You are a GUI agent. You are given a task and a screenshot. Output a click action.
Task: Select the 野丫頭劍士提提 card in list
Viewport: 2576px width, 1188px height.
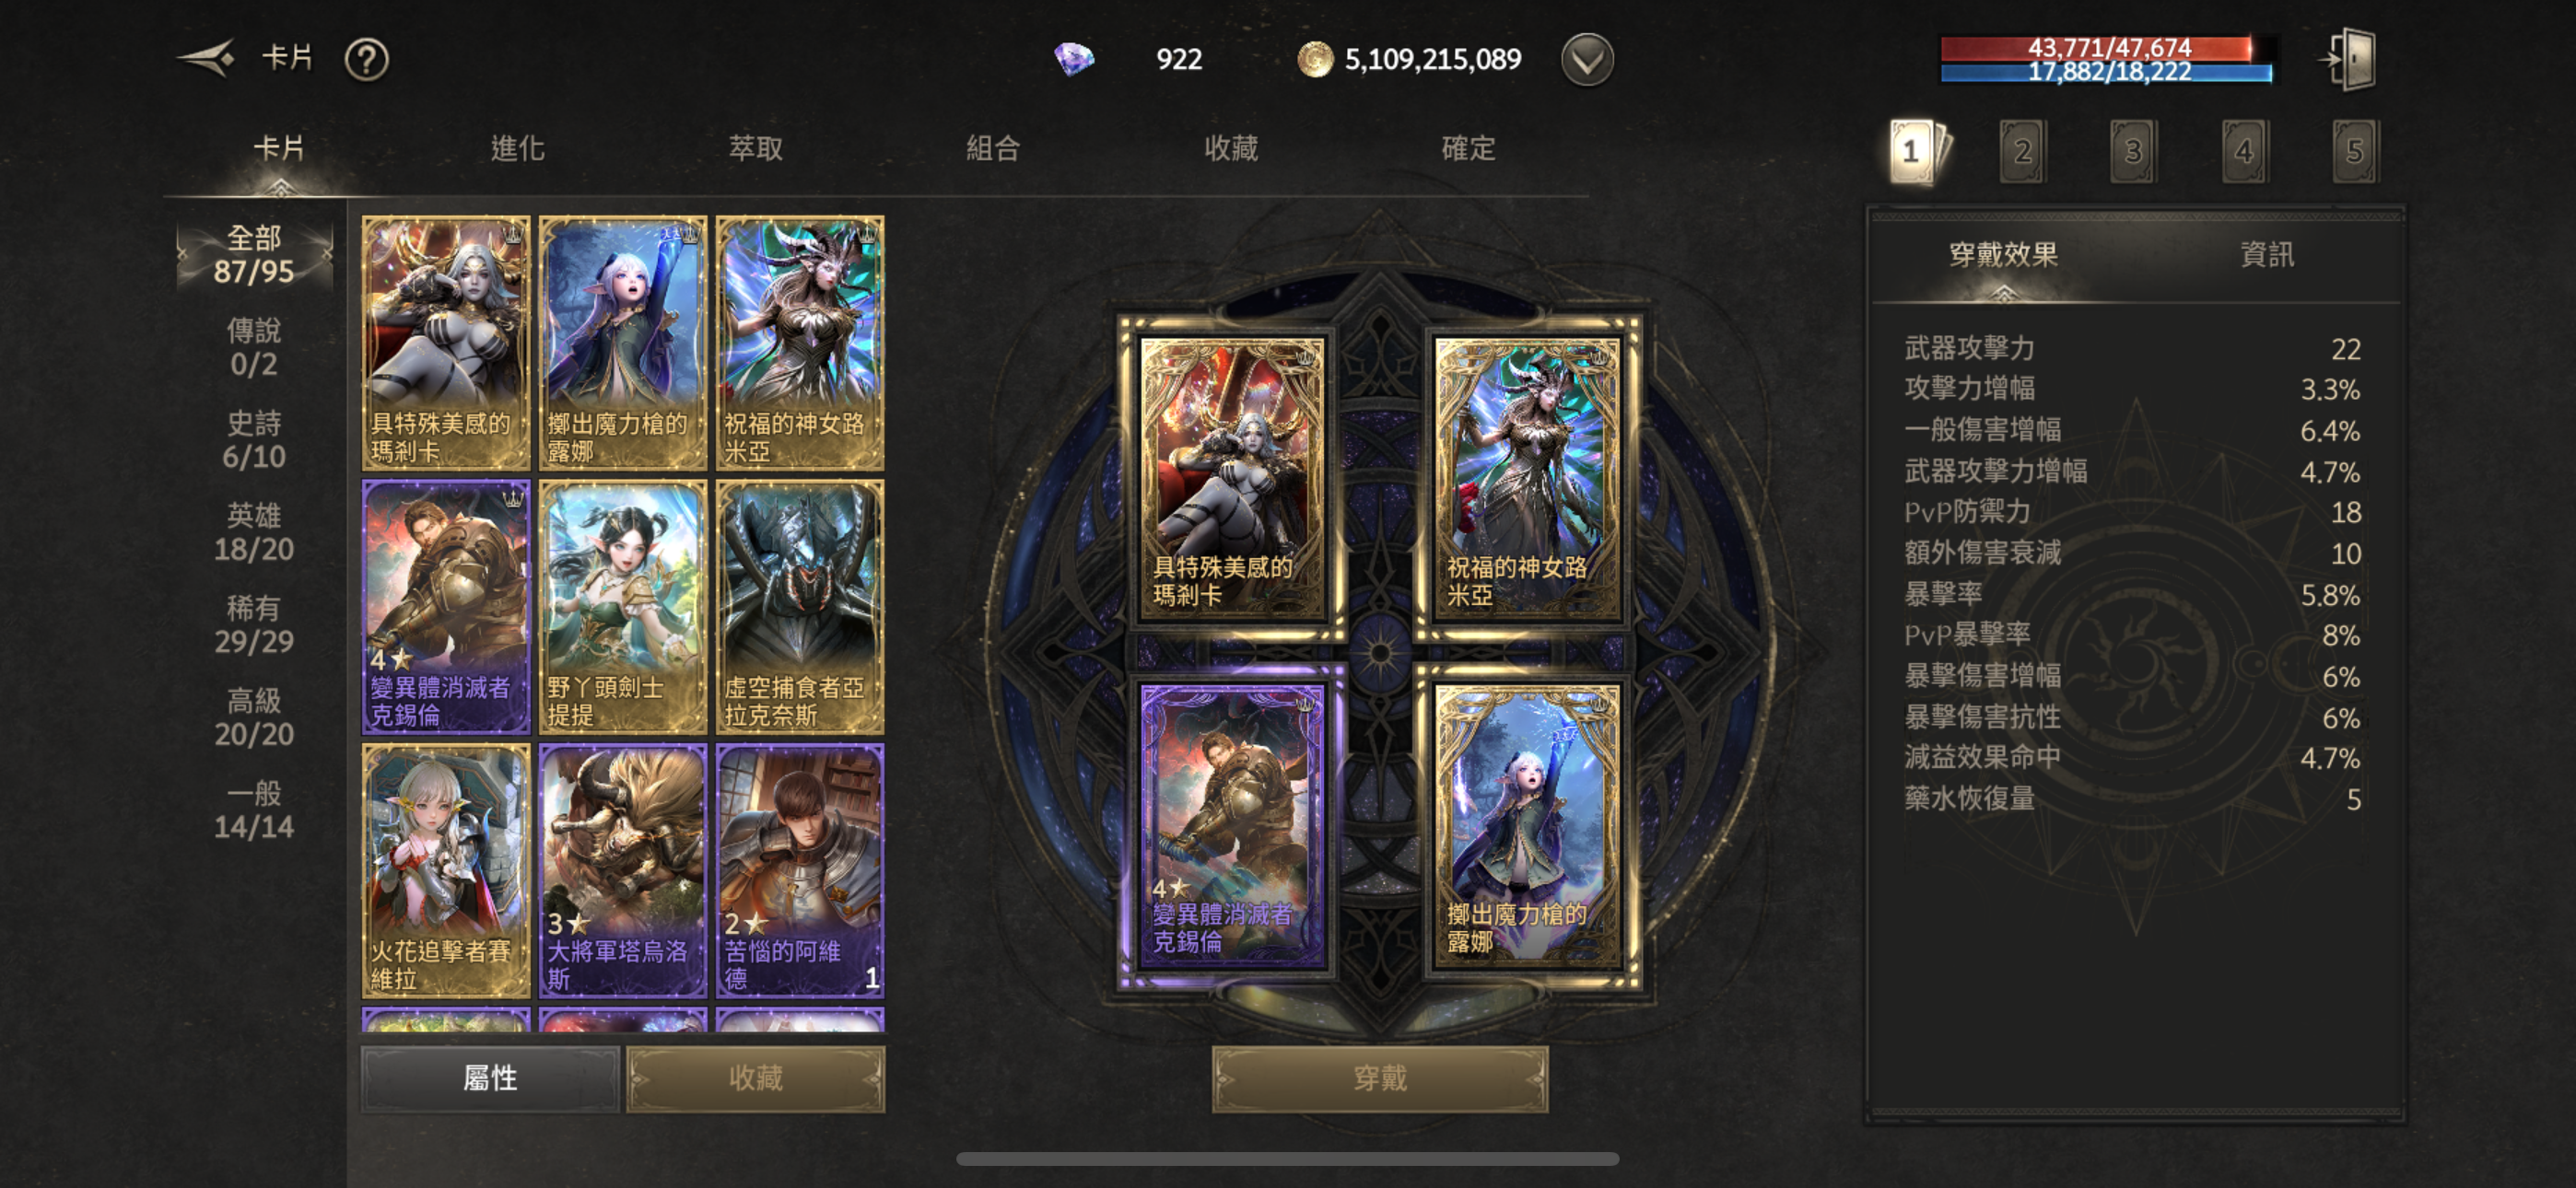622,607
